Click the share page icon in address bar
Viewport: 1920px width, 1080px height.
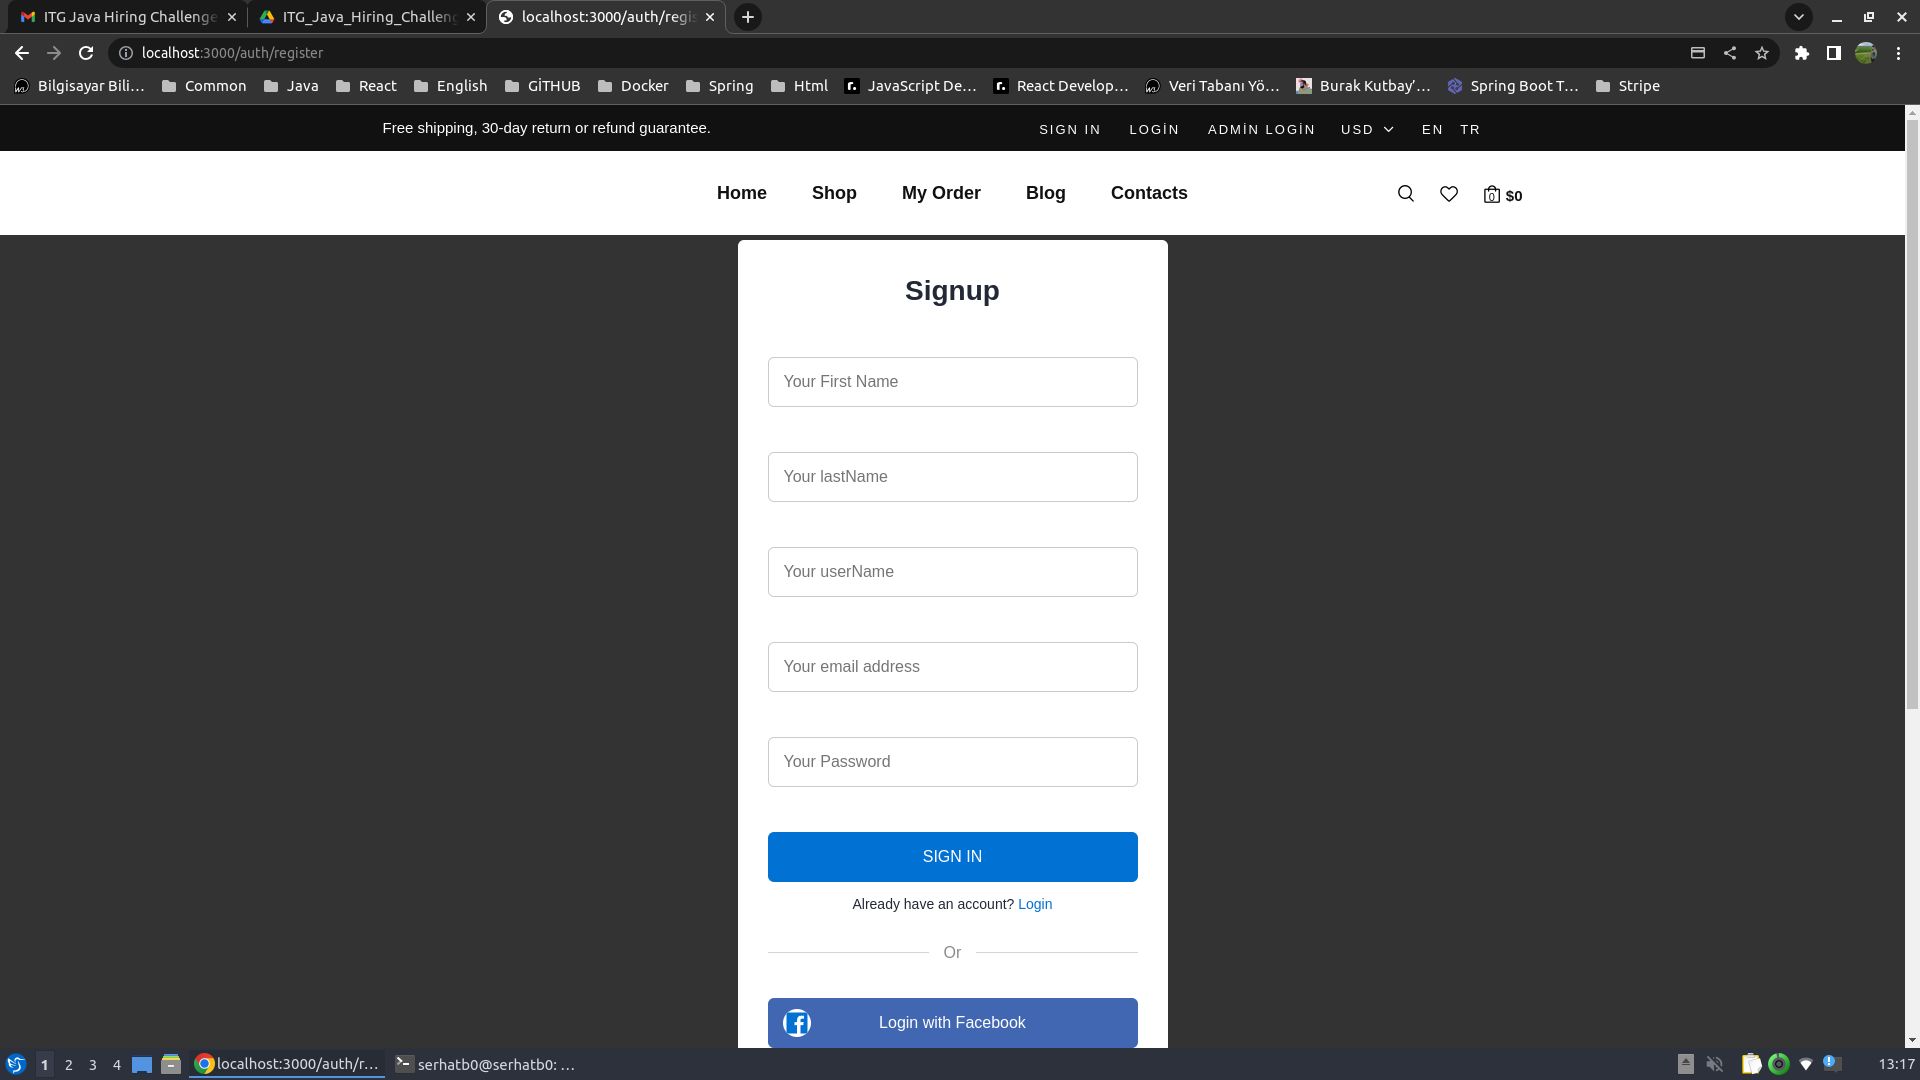pos(1730,53)
